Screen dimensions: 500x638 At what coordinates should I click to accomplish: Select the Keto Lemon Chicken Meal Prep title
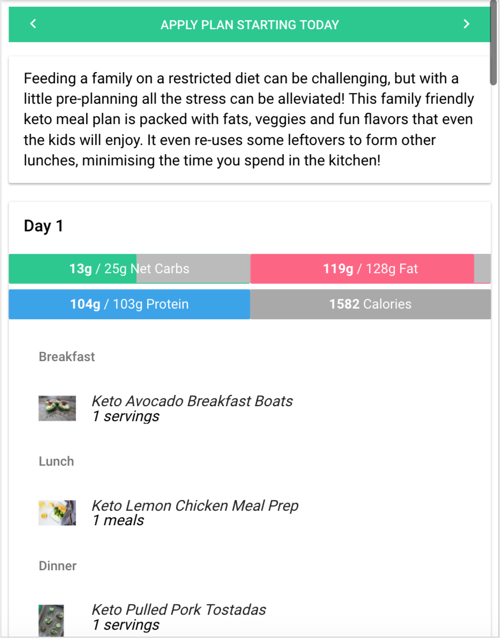195,505
